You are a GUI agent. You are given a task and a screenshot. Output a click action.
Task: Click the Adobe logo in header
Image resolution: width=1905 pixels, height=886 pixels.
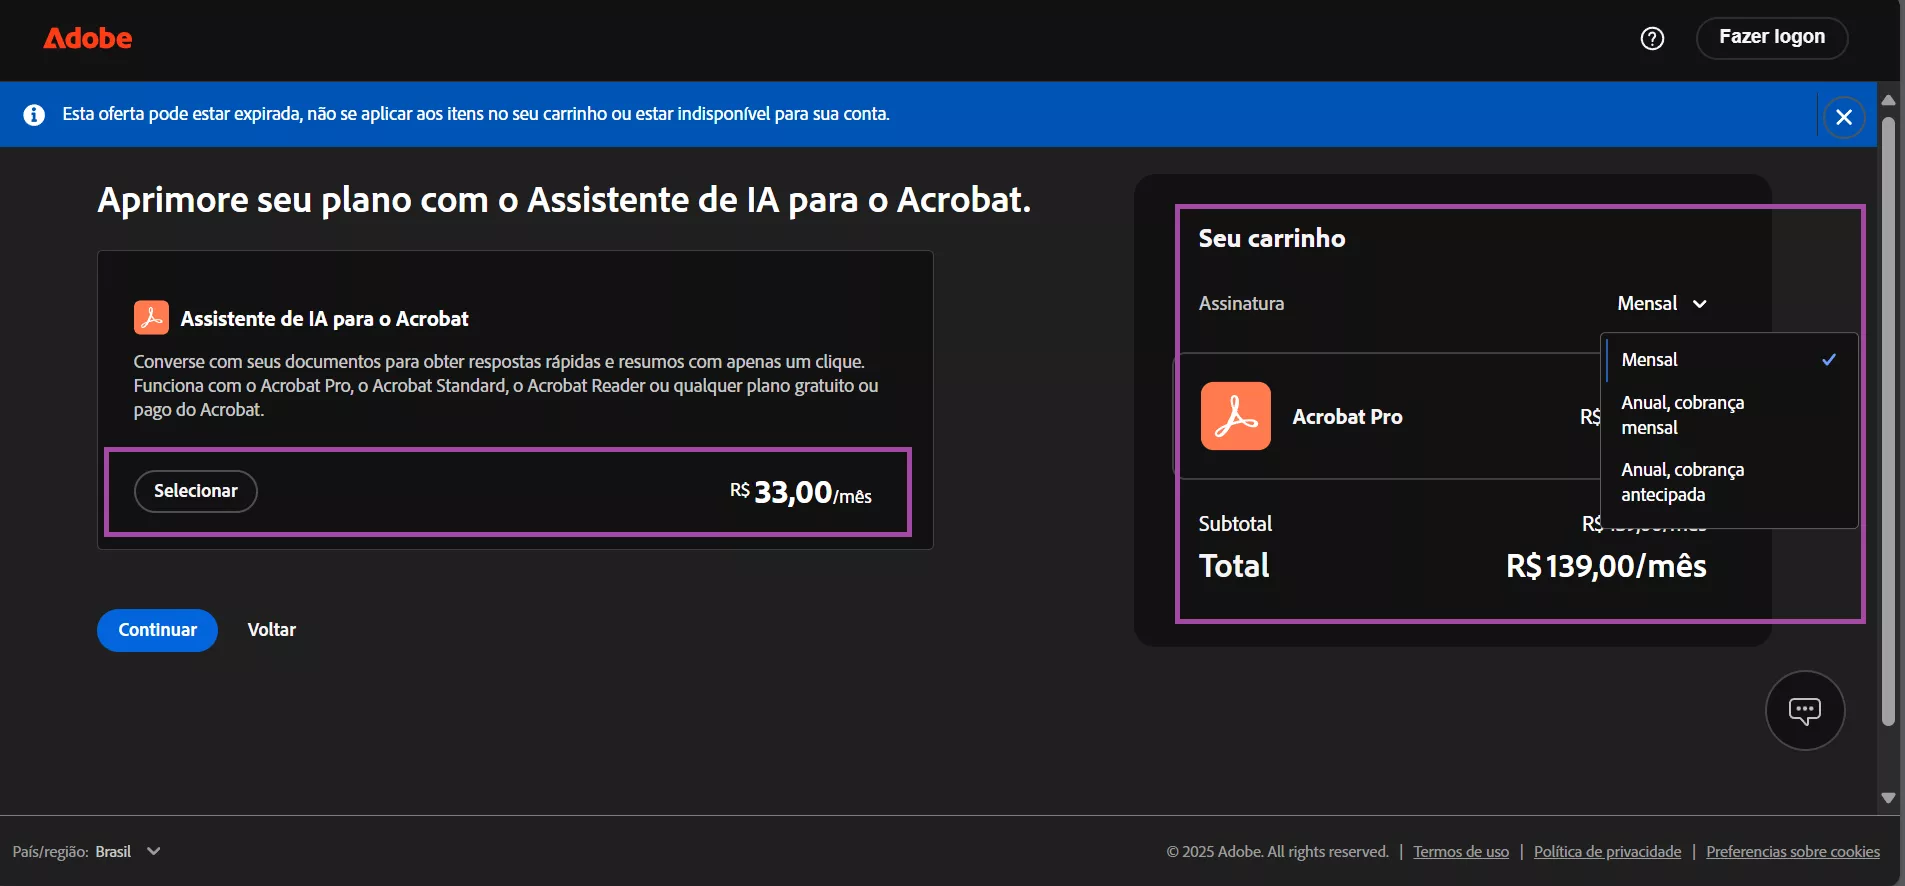pyautogui.click(x=88, y=38)
